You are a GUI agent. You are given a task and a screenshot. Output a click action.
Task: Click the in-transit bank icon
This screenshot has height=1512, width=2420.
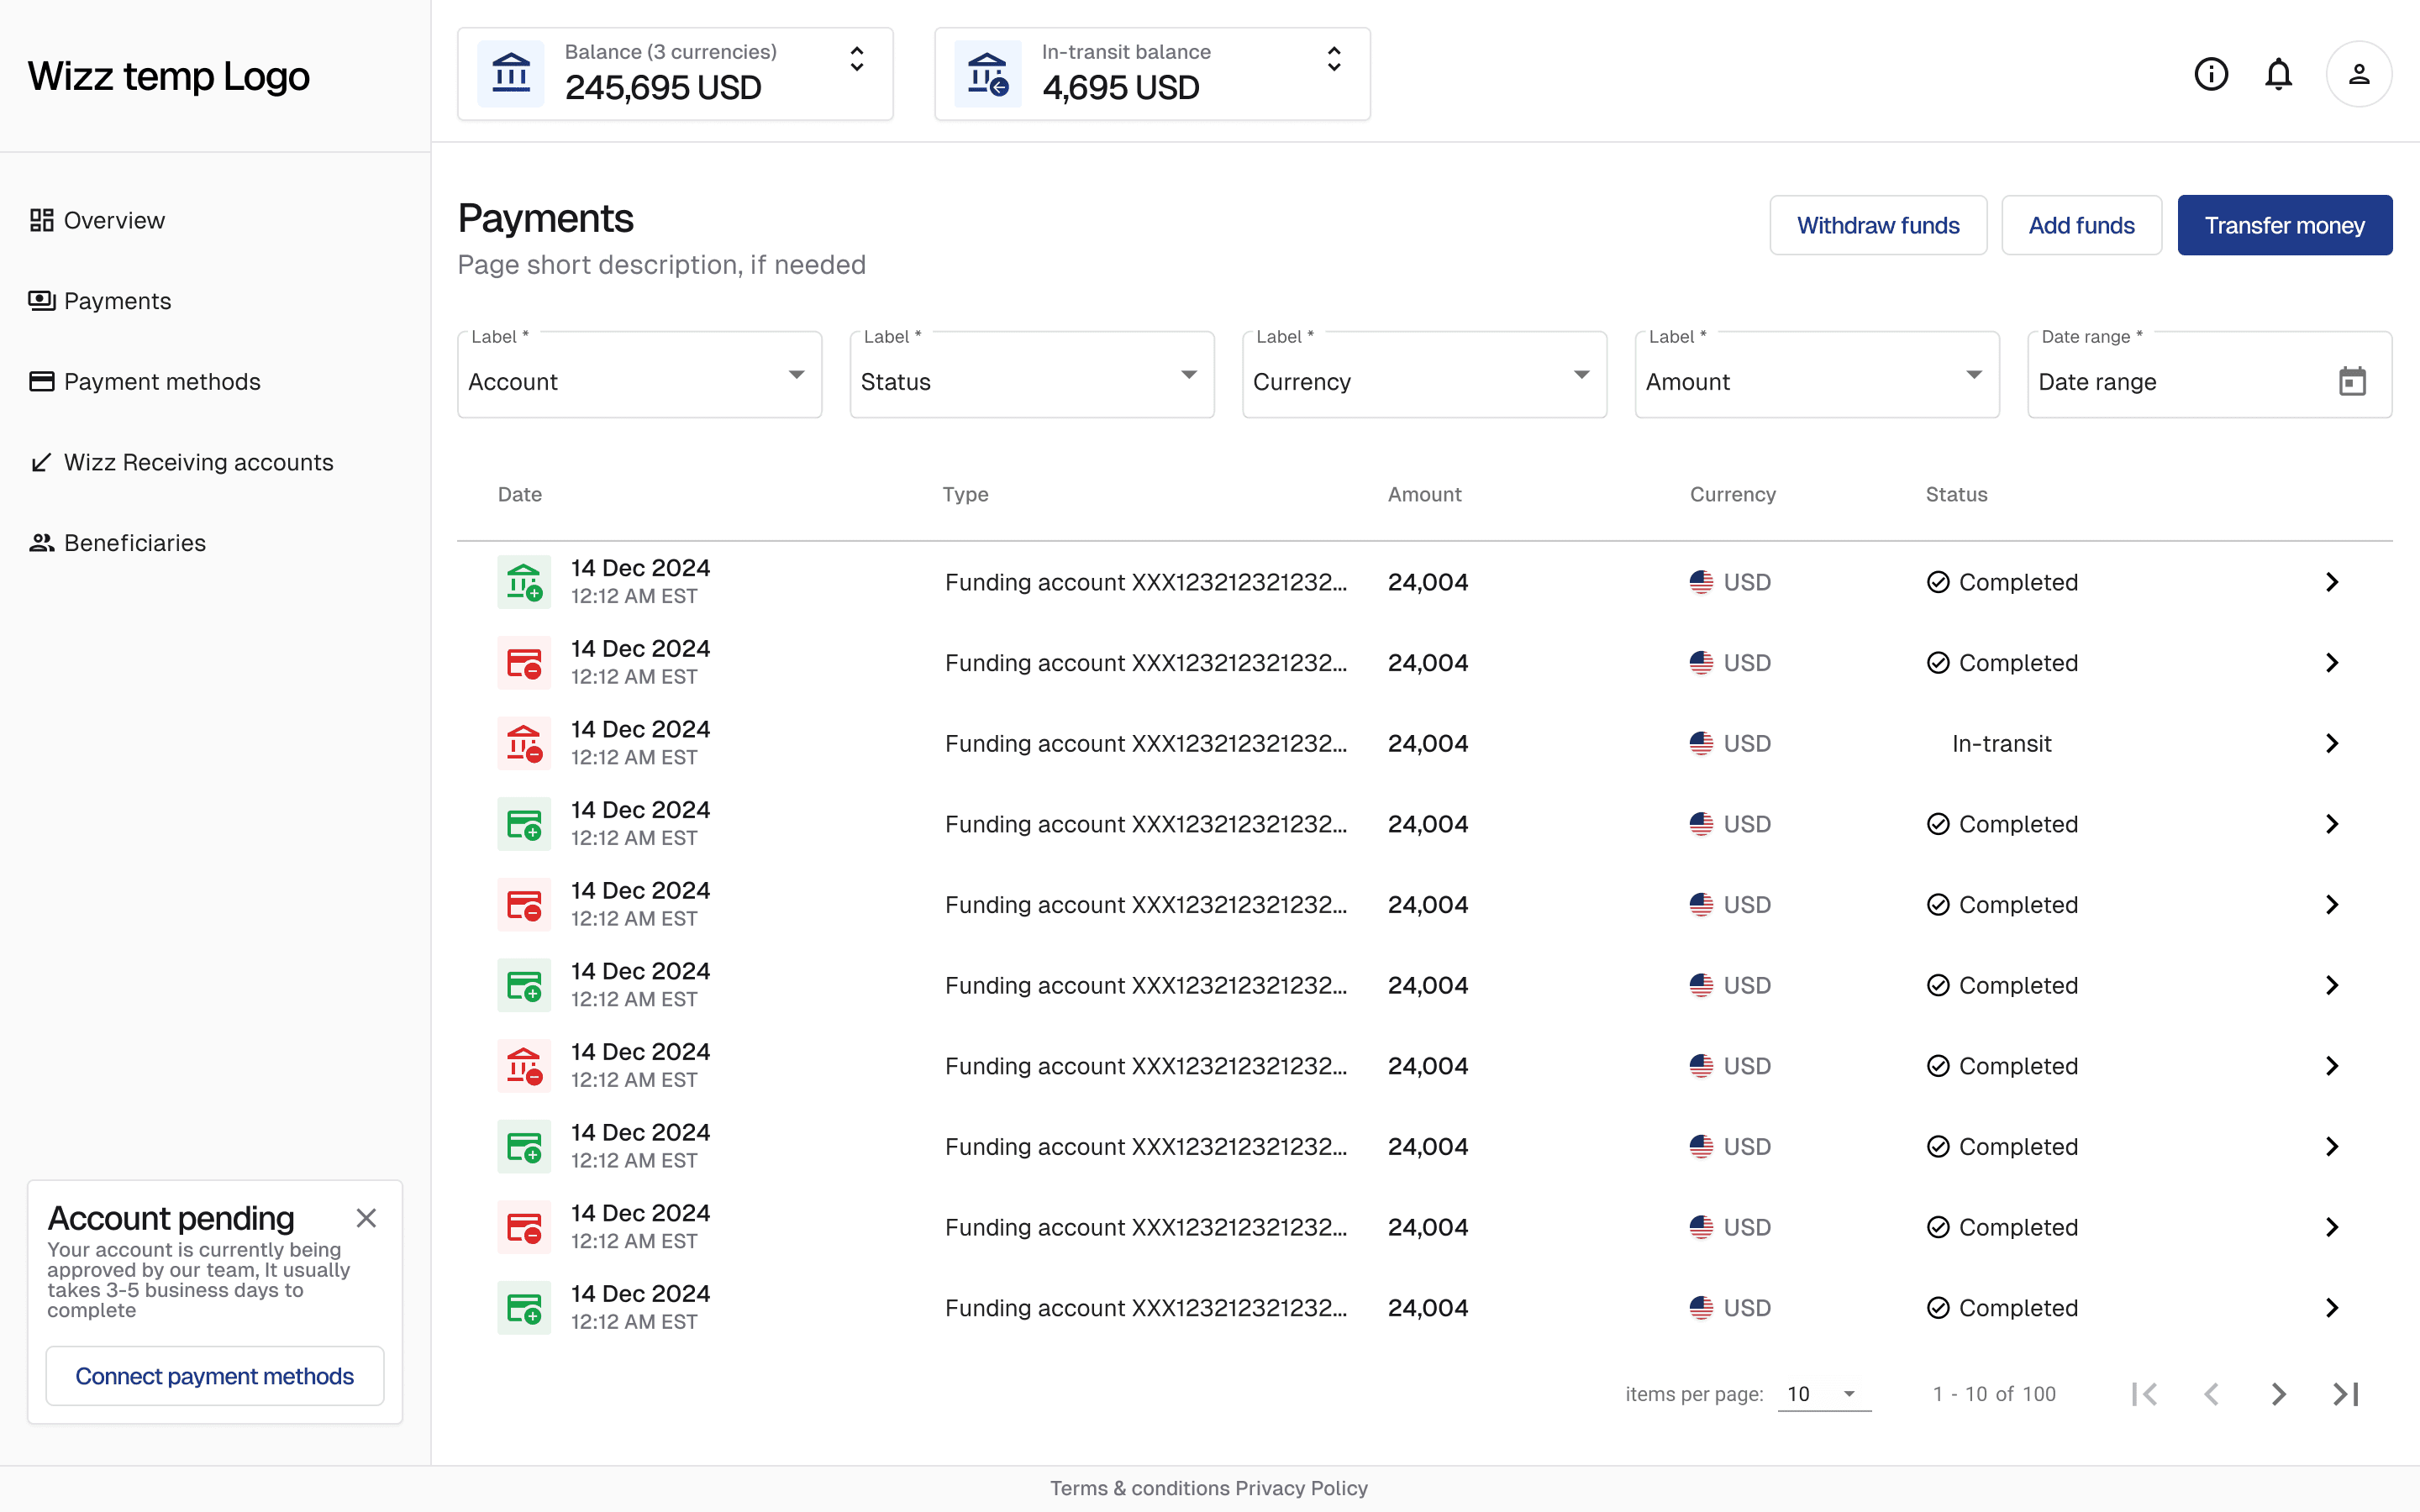[x=988, y=74]
